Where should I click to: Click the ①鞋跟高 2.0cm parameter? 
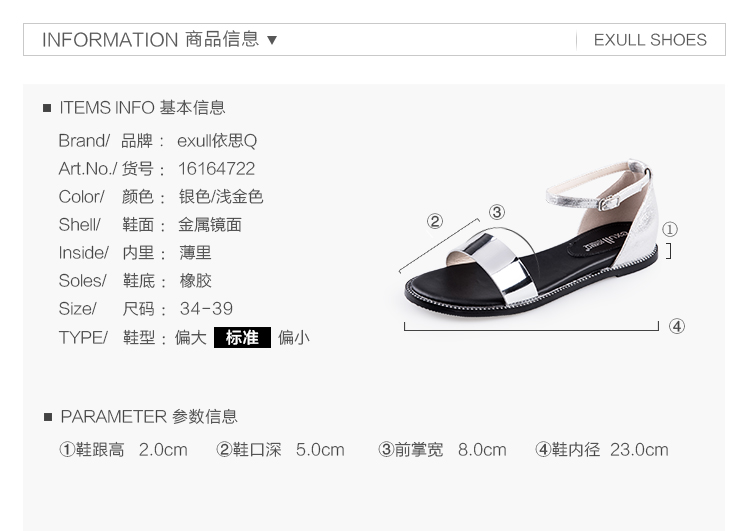click(x=123, y=450)
